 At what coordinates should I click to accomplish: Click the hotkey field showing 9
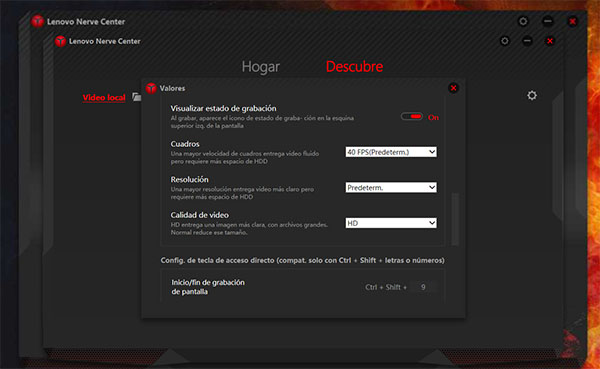(423, 287)
